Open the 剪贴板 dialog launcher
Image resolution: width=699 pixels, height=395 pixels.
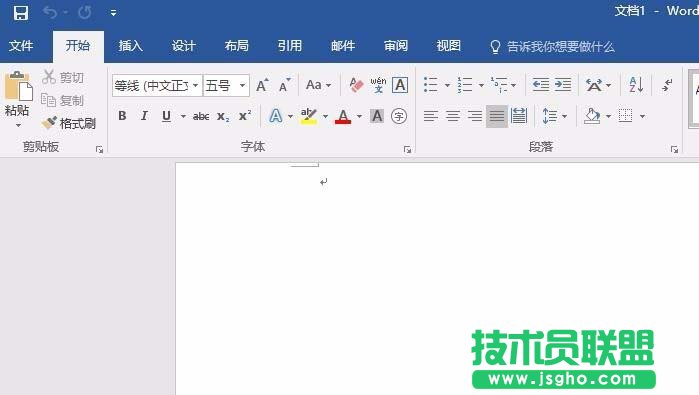click(x=99, y=150)
